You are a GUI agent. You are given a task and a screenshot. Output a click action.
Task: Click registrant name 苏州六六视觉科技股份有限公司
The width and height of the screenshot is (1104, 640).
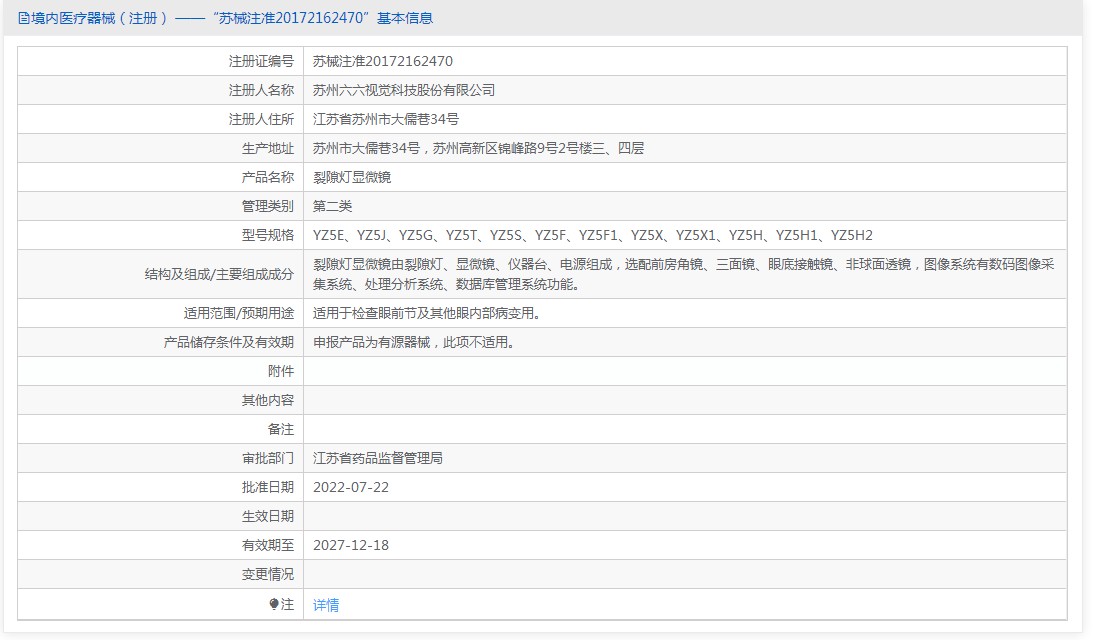click(x=404, y=90)
